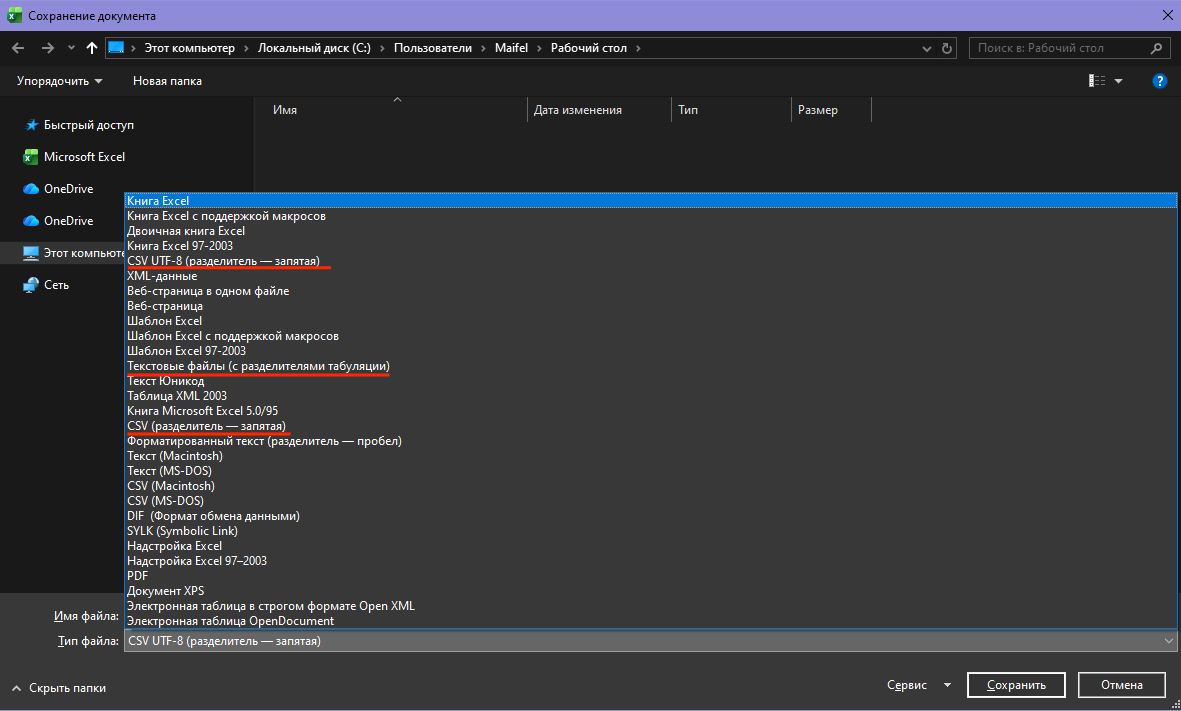Open help via blue question icon

point(1160,81)
